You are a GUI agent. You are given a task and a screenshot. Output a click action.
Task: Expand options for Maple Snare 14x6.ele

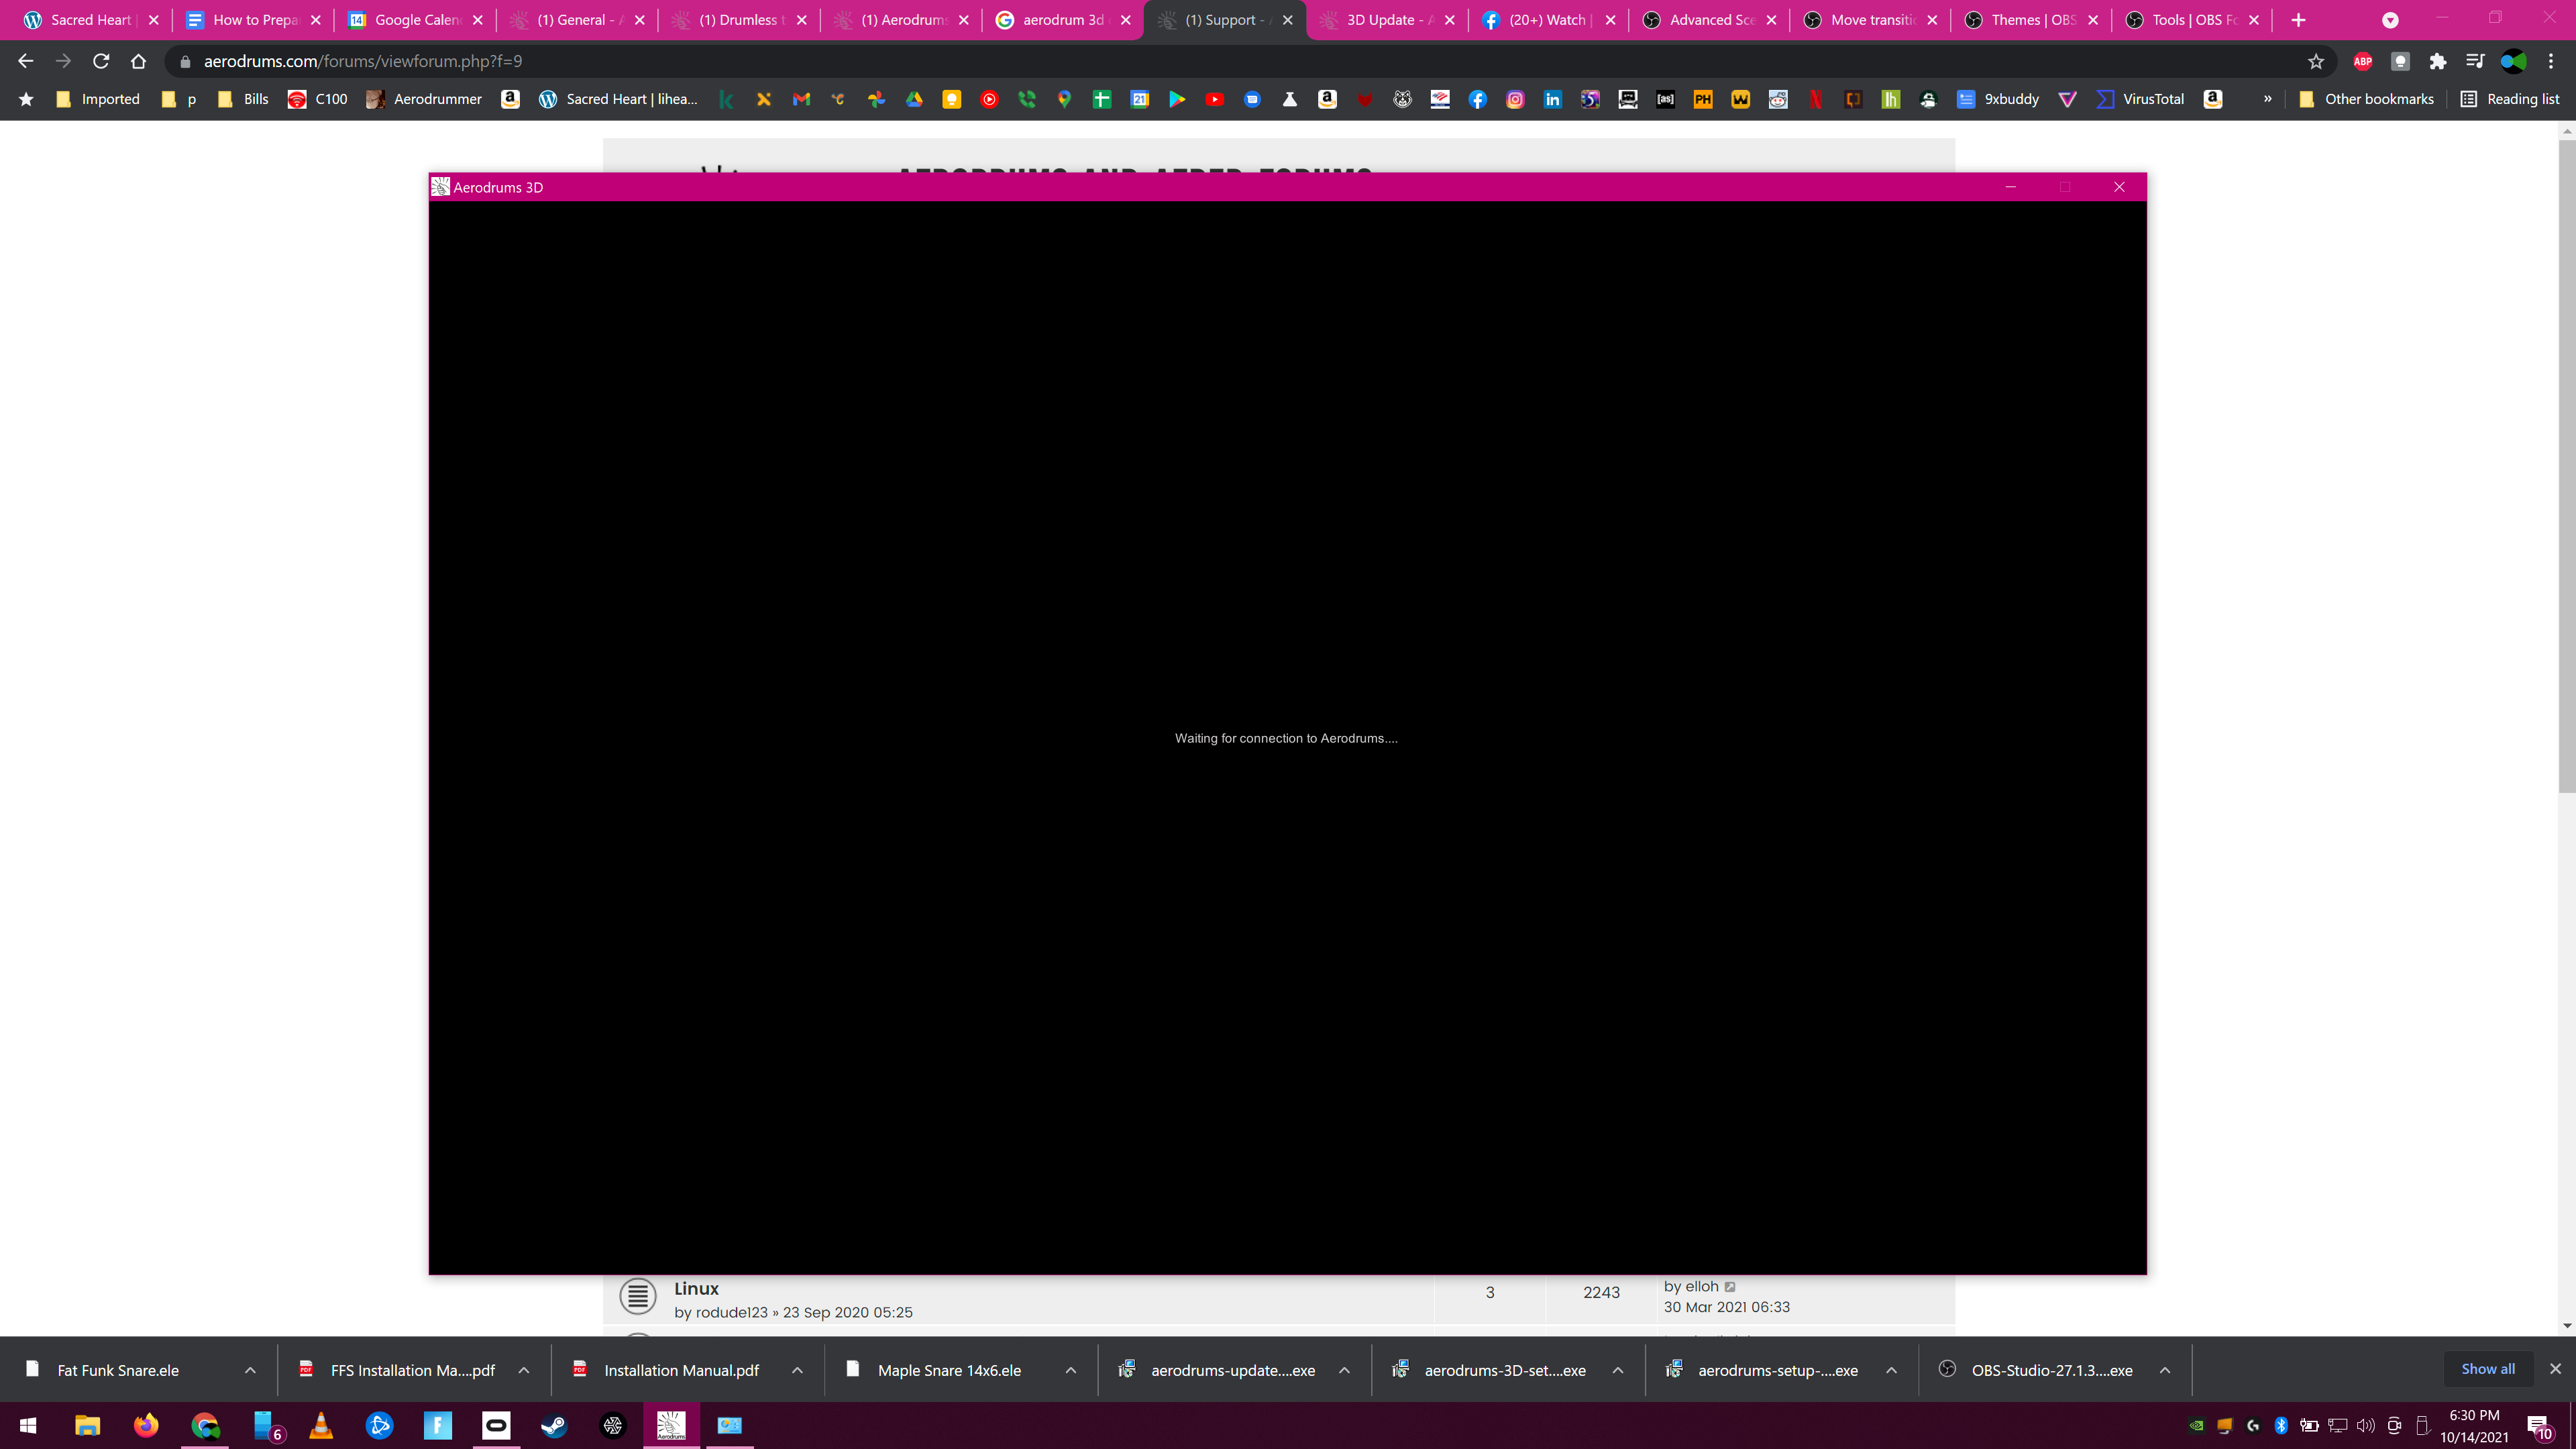click(1071, 1370)
